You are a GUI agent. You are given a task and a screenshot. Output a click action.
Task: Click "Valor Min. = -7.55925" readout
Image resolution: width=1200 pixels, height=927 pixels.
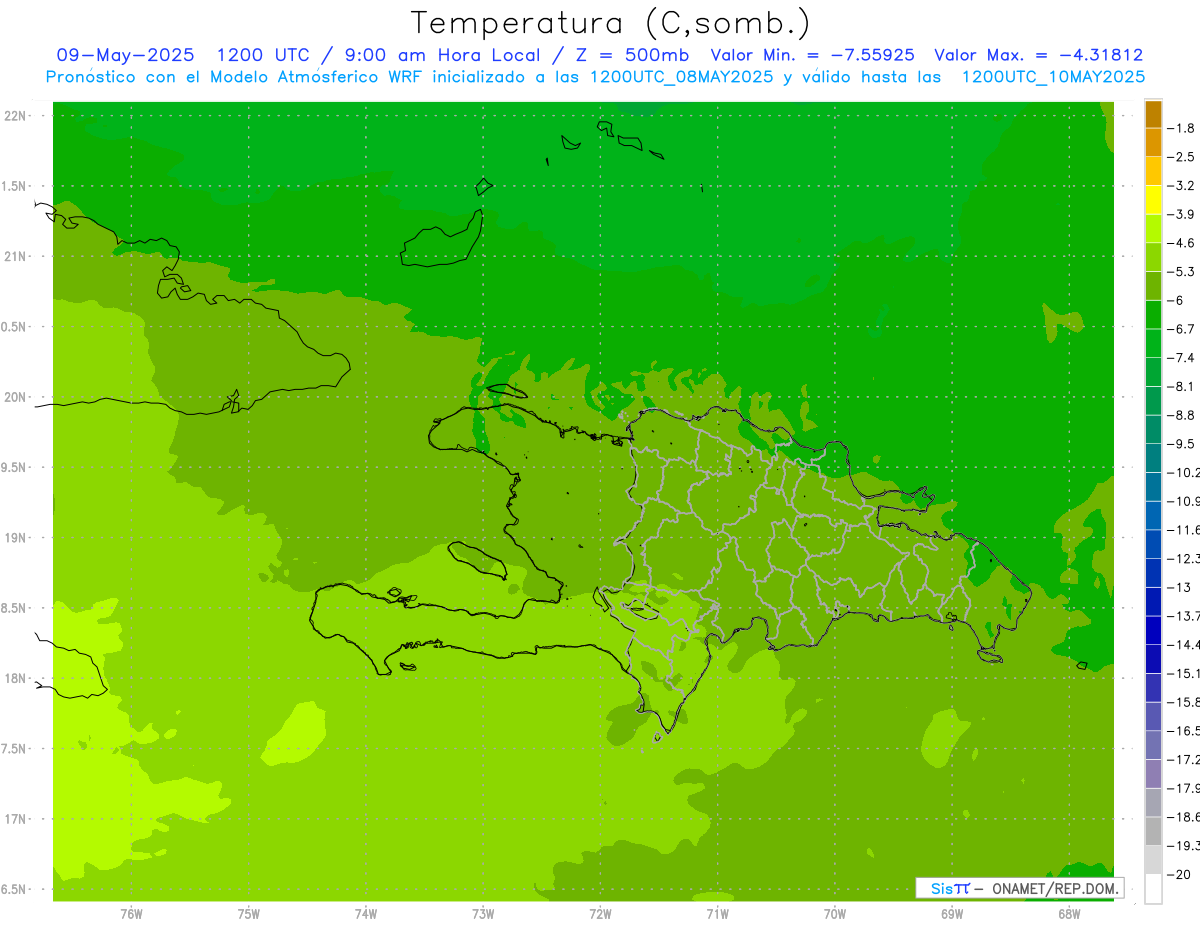[812, 55]
